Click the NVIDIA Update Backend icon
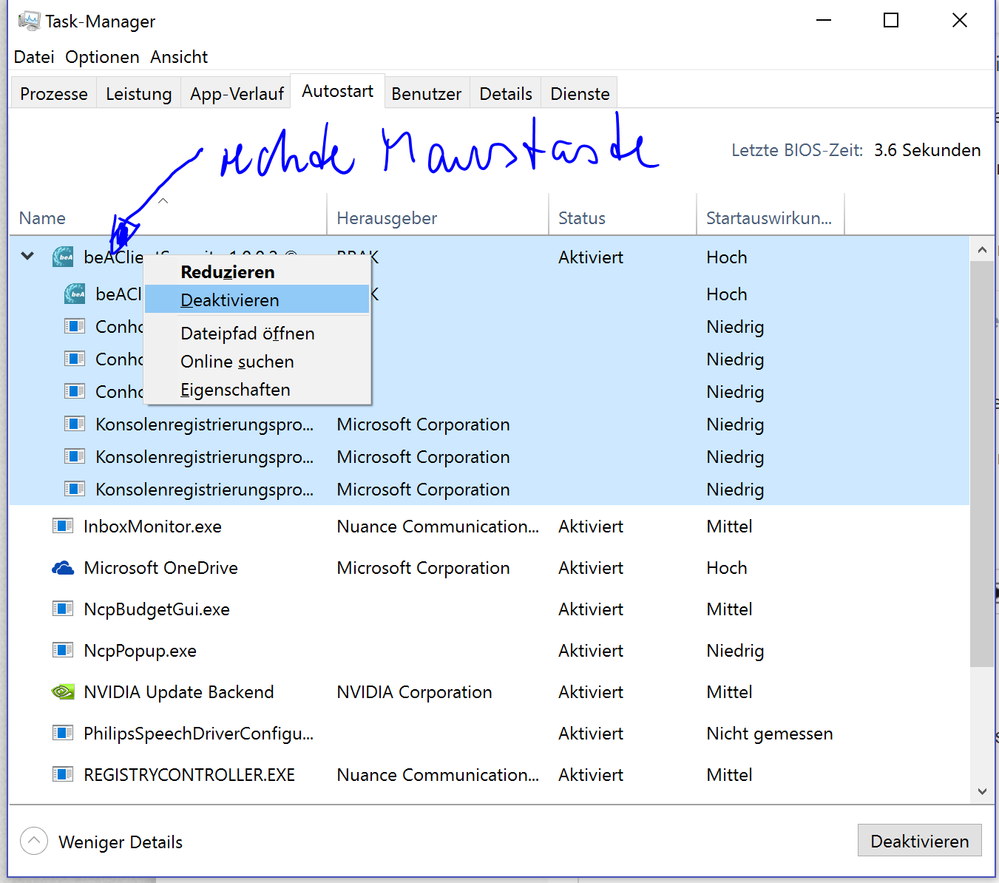999x883 pixels. pyautogui.click(x=63, y=692)
